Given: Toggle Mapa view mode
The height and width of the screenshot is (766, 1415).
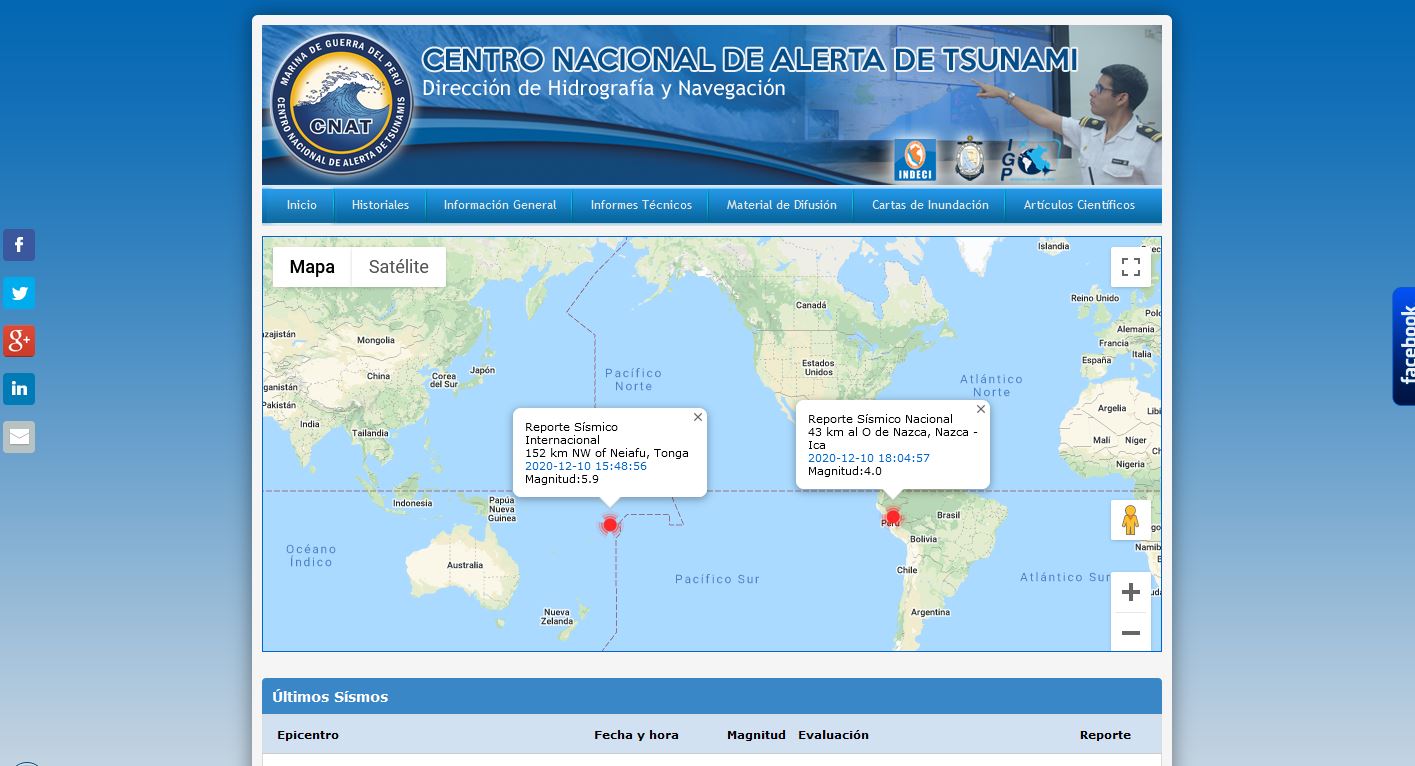Looking at the screenshot, I should [312, 267].
